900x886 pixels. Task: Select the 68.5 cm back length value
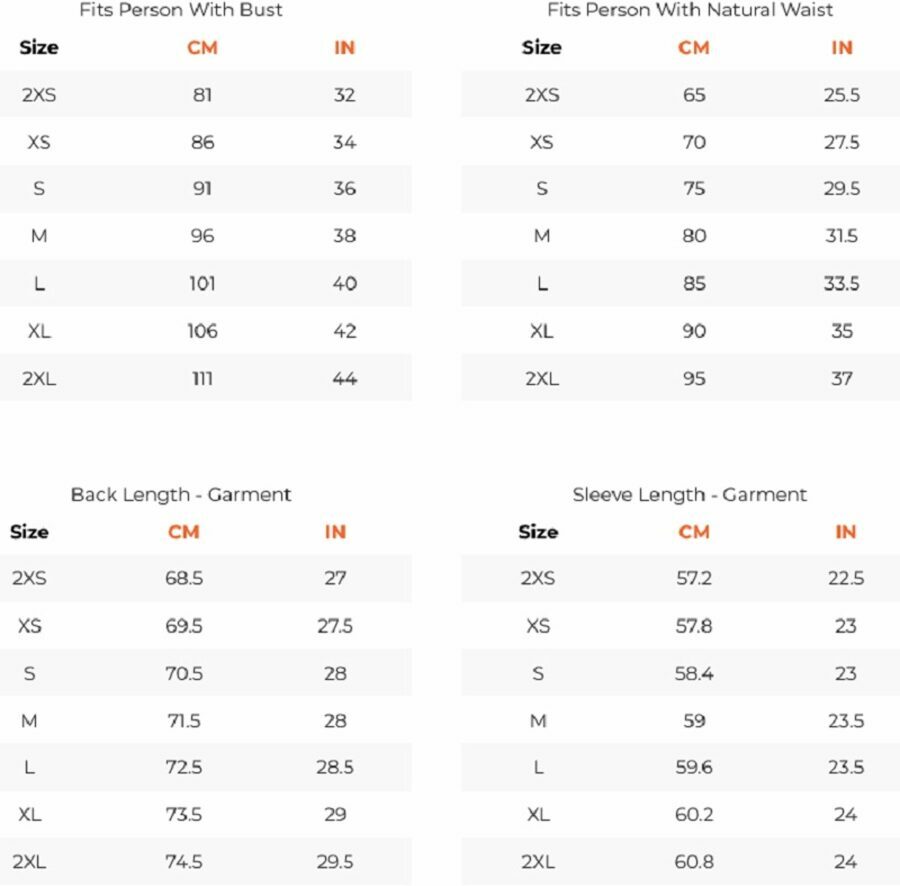click(x=184, y=578)
